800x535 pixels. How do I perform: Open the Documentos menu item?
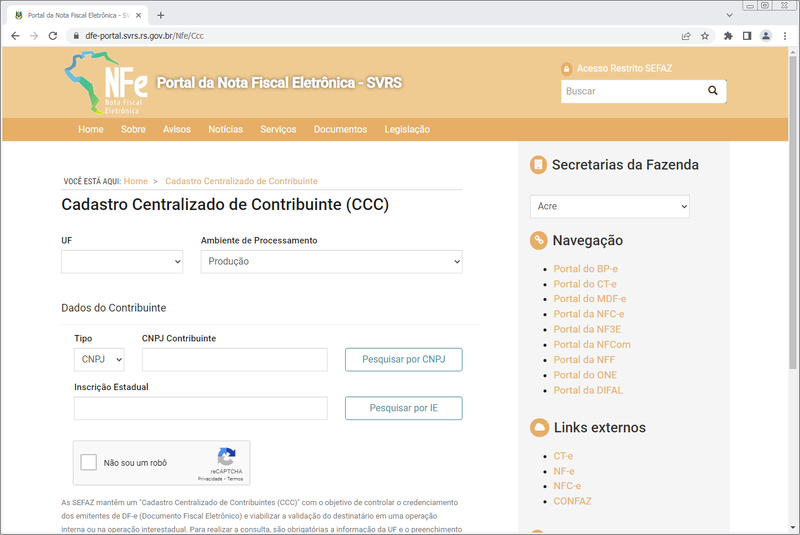340,130
